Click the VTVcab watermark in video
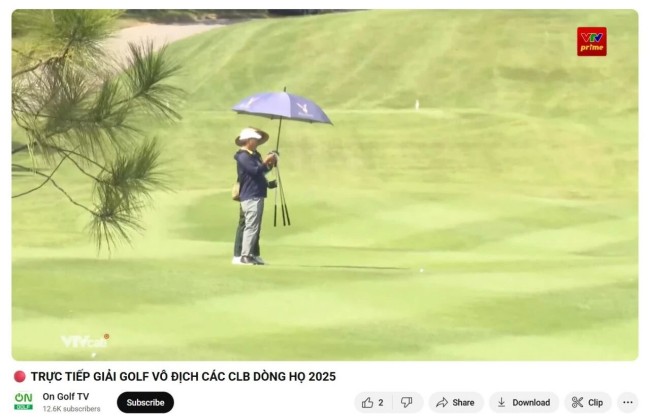Image resolution: width=650 pixels, height=418 pixels. point(85,341)
